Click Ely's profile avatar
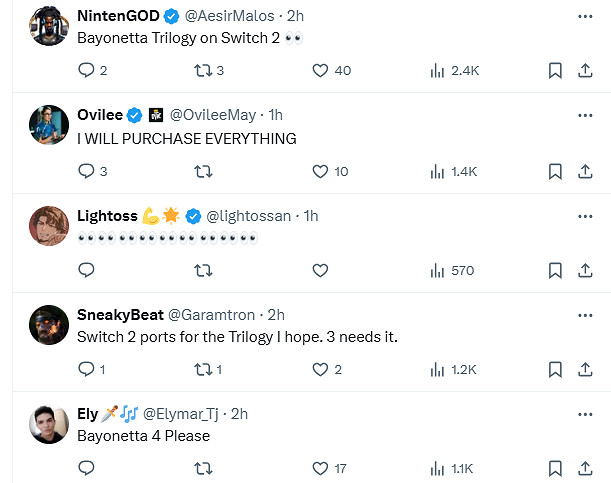The height and width of the screenshot is (483, 611). 48,424
